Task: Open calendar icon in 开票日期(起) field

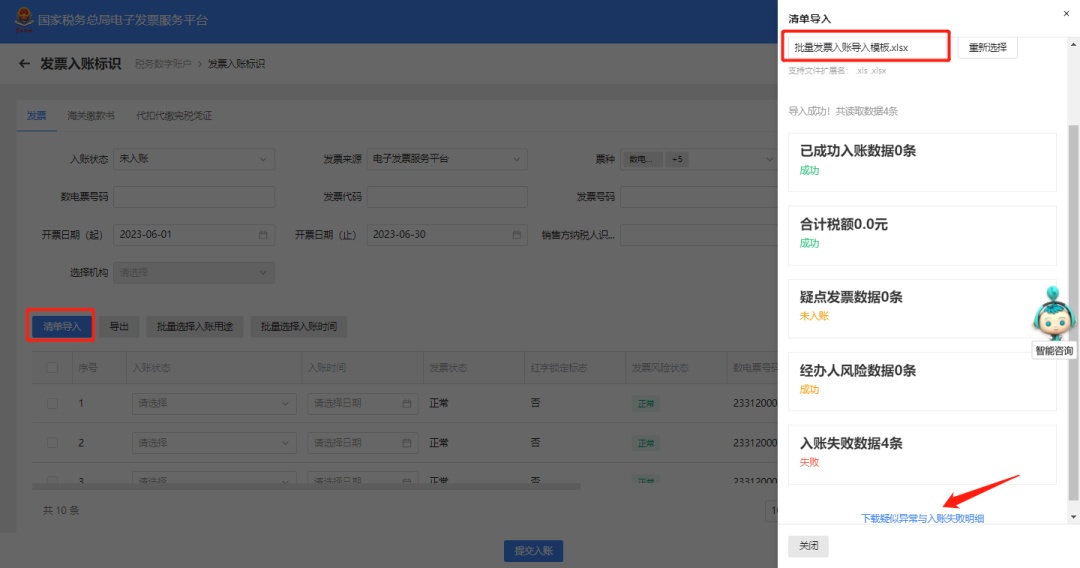Action: tap(263, 235)
